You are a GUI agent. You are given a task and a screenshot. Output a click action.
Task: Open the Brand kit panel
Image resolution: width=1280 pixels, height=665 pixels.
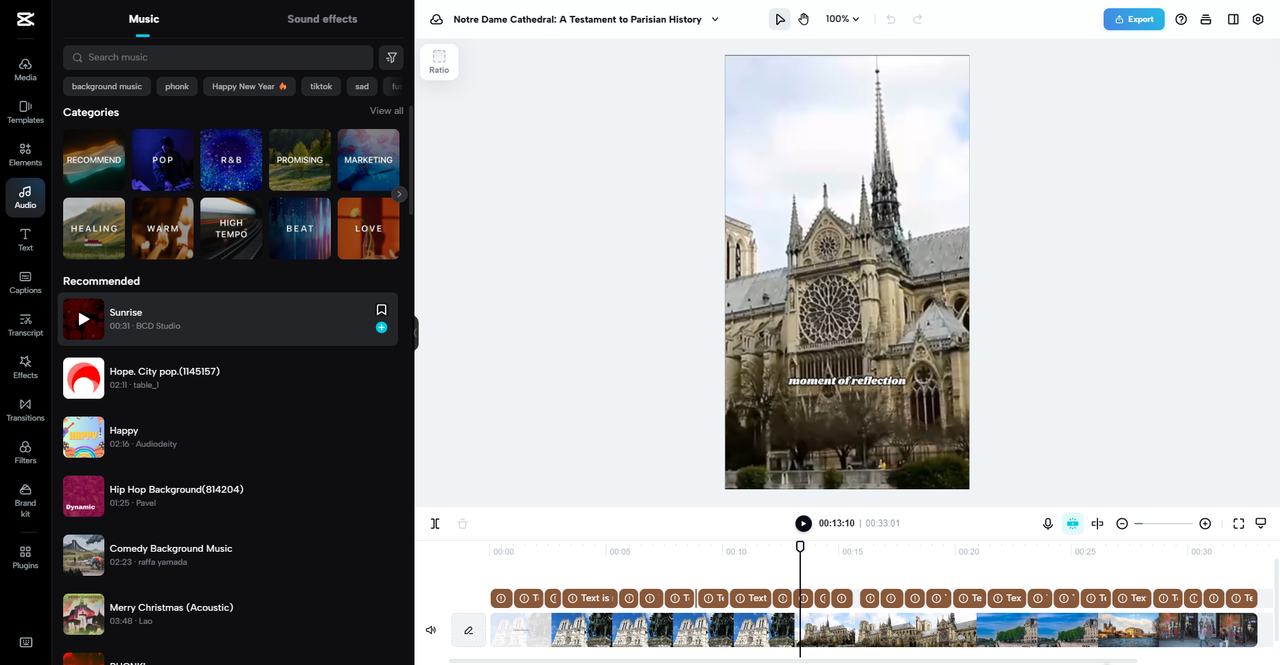click(25, 500)
